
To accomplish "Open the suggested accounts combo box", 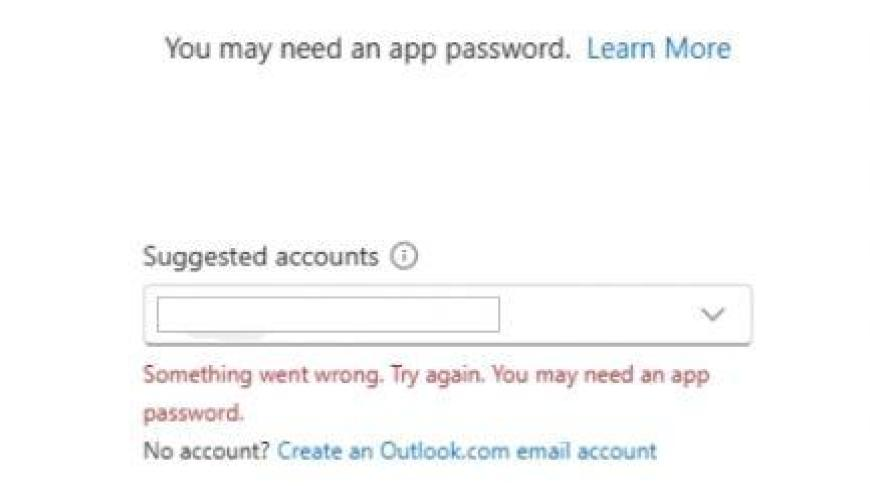I will [x=448, y=315].
